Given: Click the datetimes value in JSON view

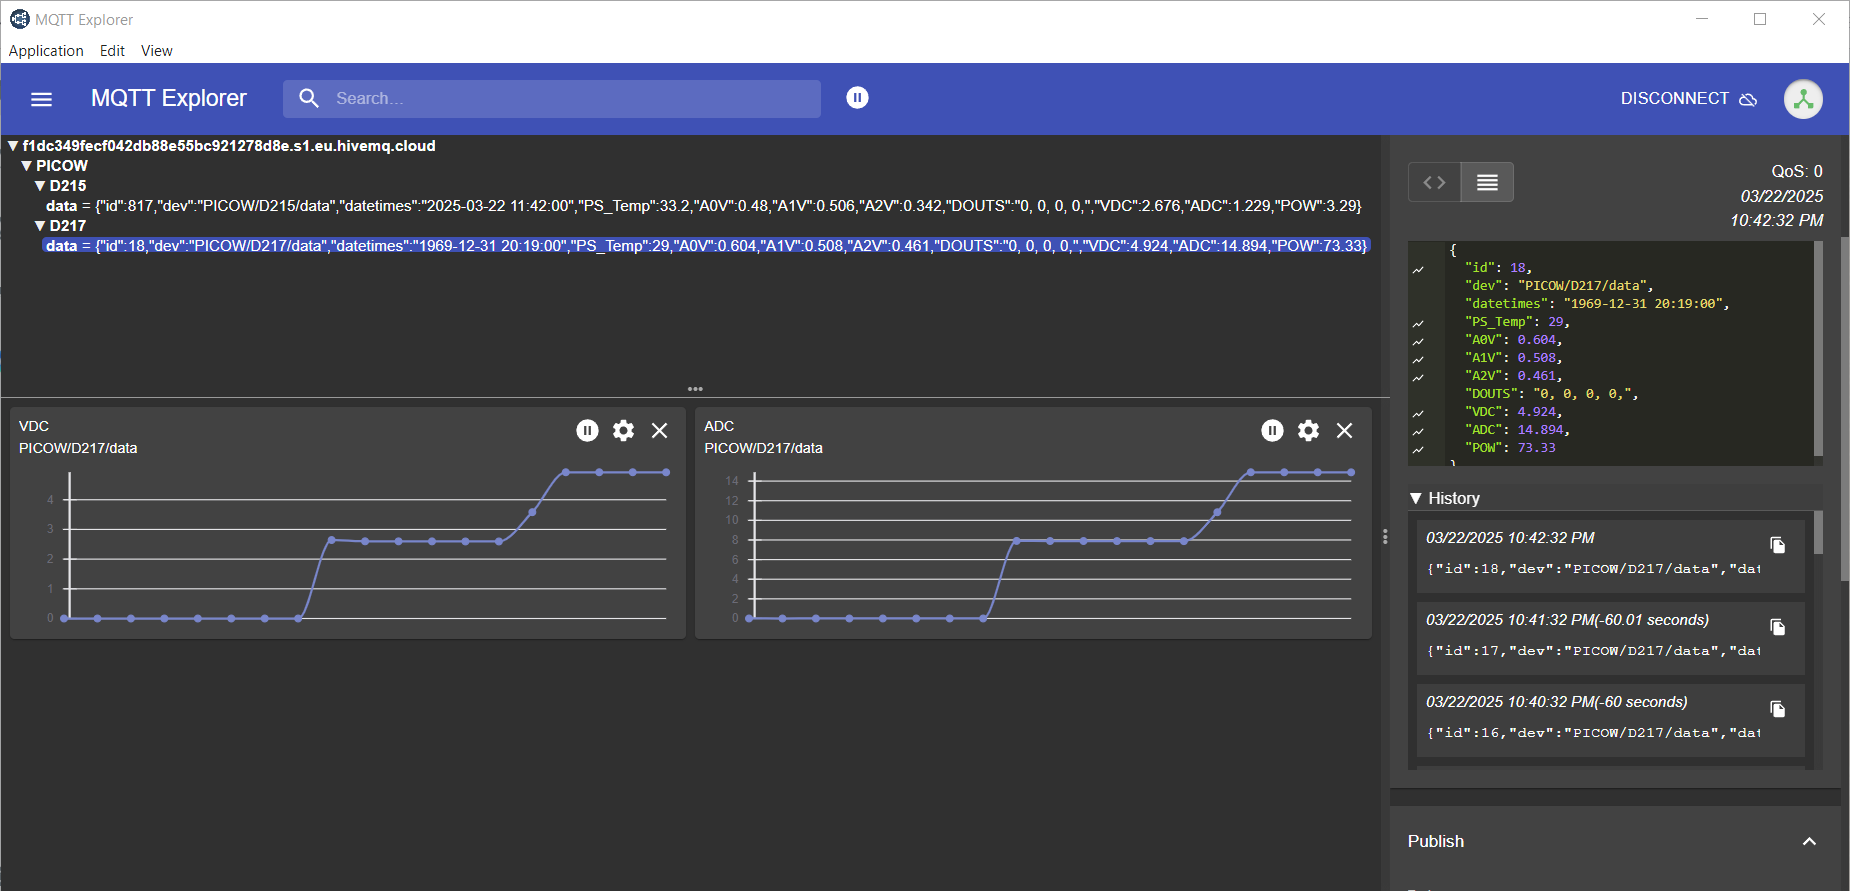Looking at the screenshot, I should click(1645, 304).
